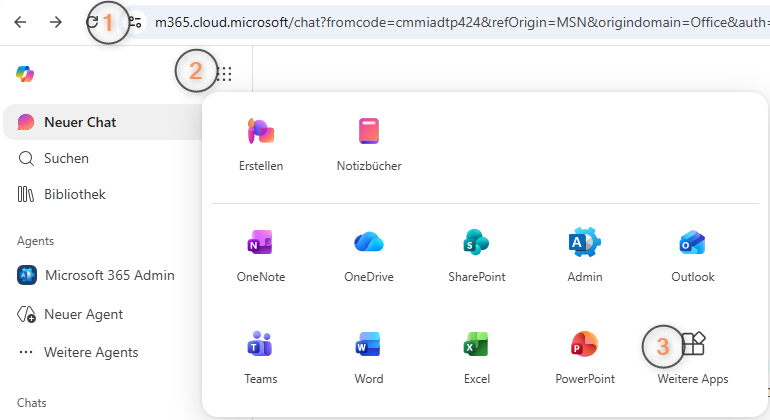Click the browser address bar URL
Image resolution: width=770 pixels, height=420 pixels.
pyautogui.click(x=462, y=22)
